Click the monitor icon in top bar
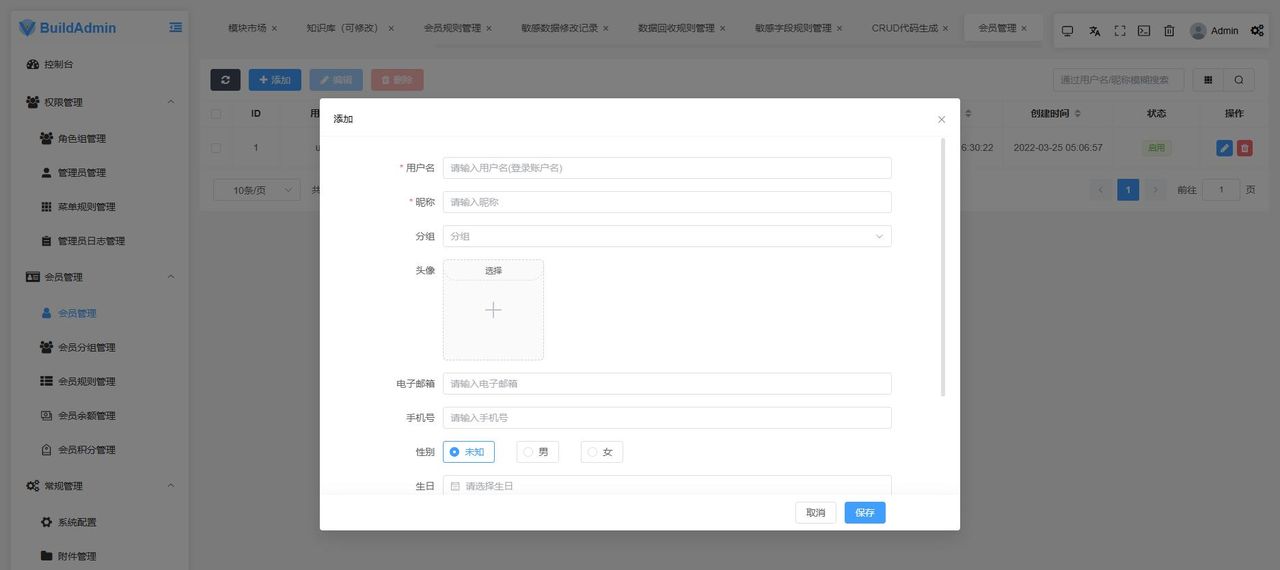 [x=1067, y=31]
